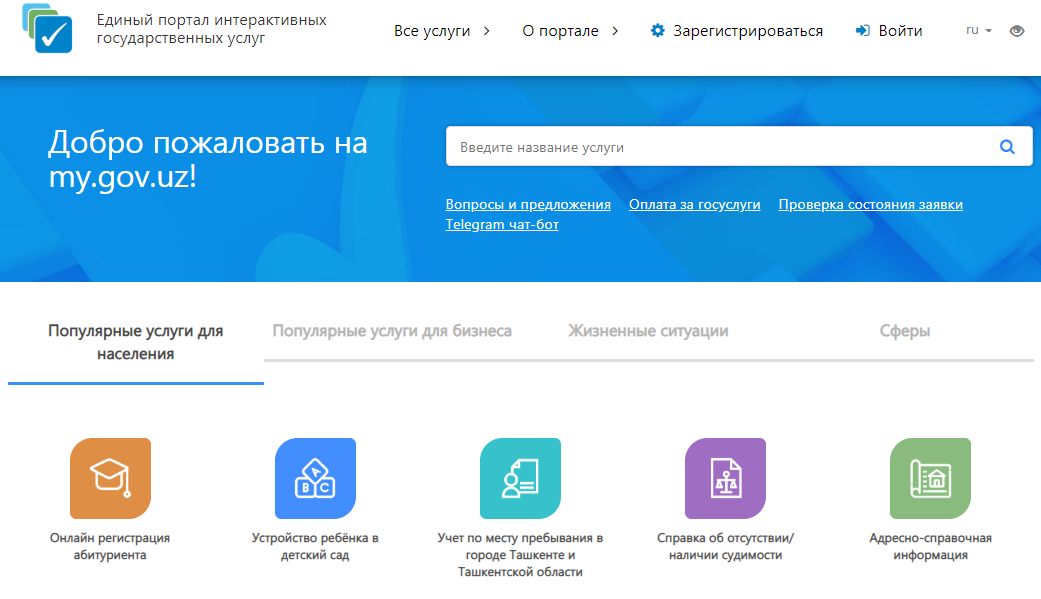Viewport: 1041px width, 599px height.
Task: Click the Введите название услуги search field
Action: point(739,147)
